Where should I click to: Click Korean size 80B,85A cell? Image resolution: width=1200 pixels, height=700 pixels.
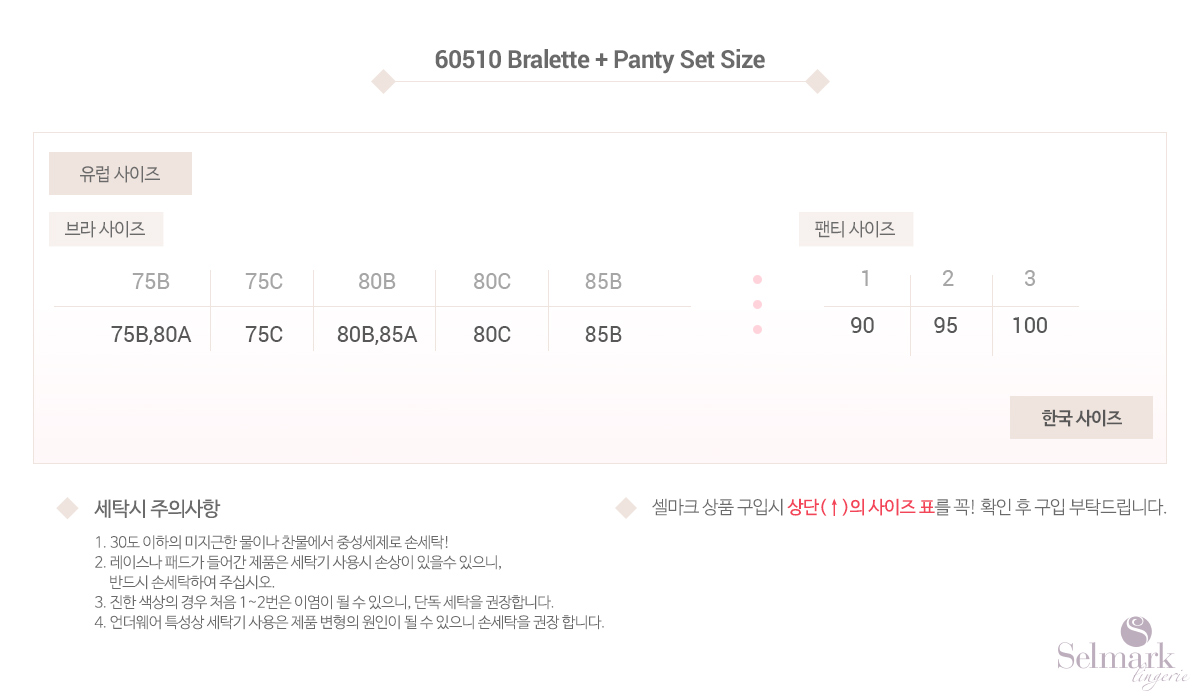coord(377,334)
